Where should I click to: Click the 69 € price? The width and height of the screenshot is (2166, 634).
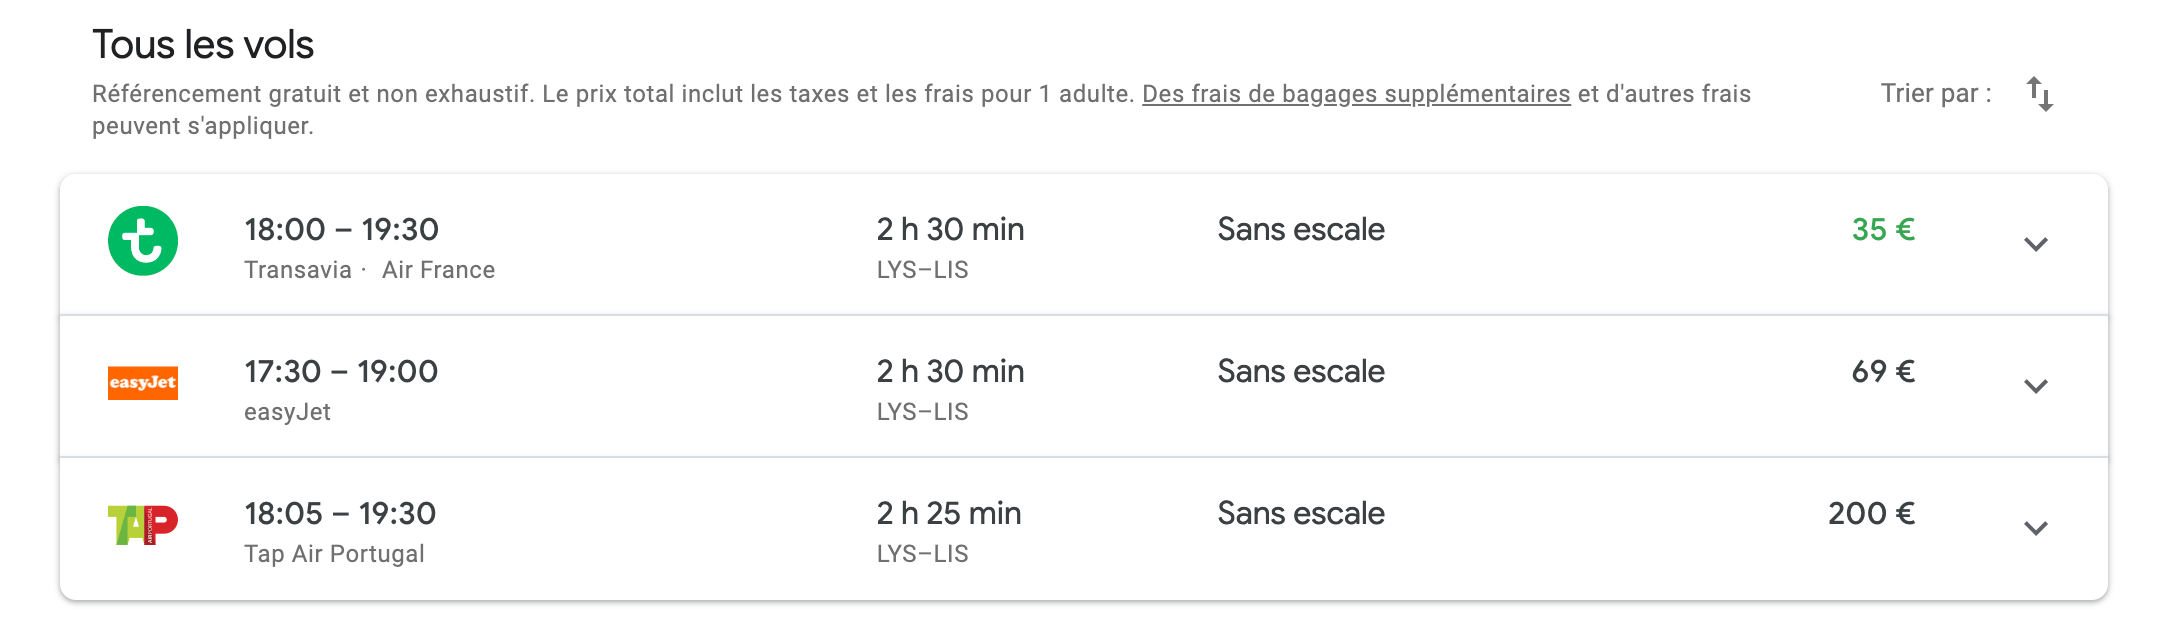1883,372
